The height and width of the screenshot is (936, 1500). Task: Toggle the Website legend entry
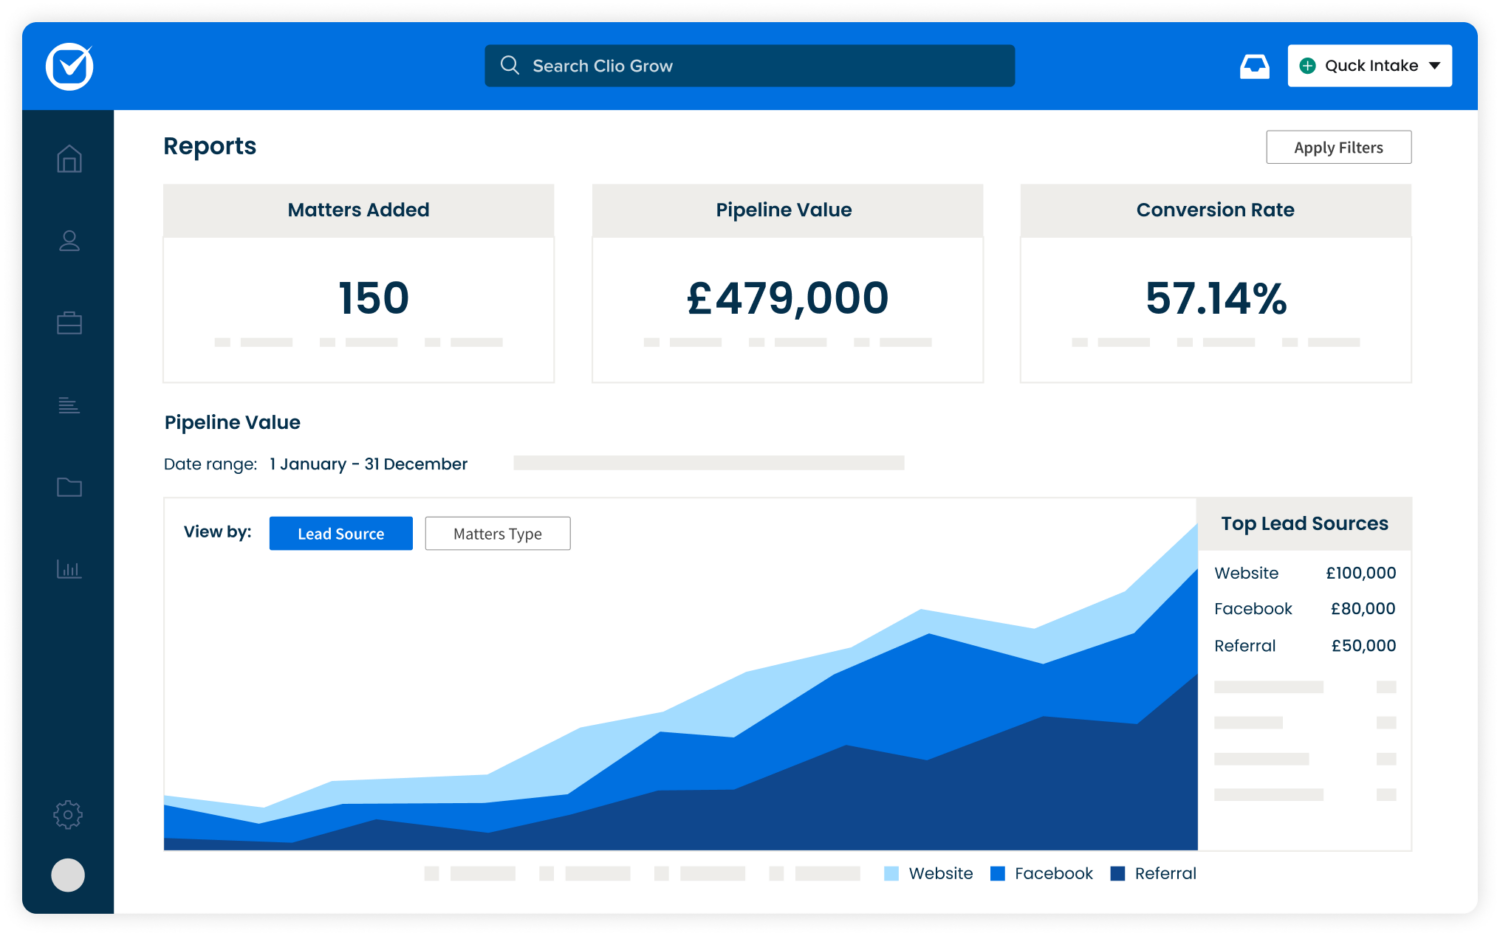tap(928, 873)
